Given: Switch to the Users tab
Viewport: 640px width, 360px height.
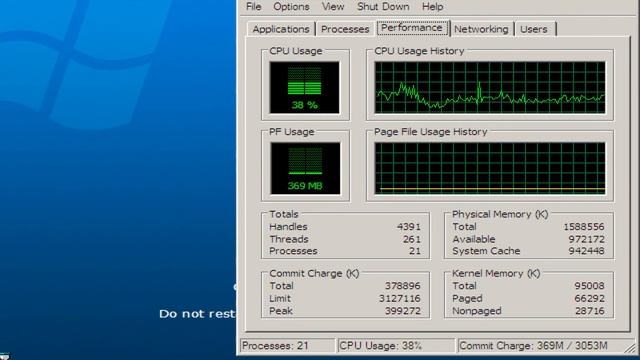Looking at the screenshot, I should 533,29.
